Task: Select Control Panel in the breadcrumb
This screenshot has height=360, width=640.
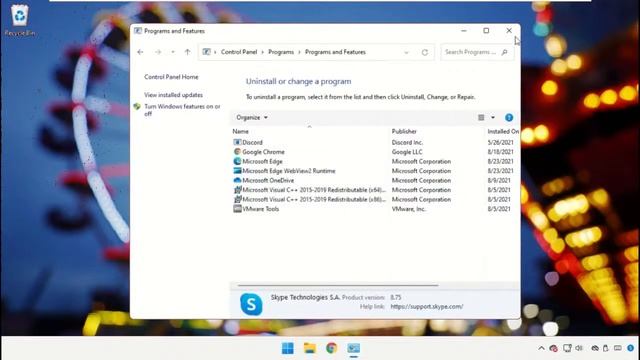Action: (239, 52)
